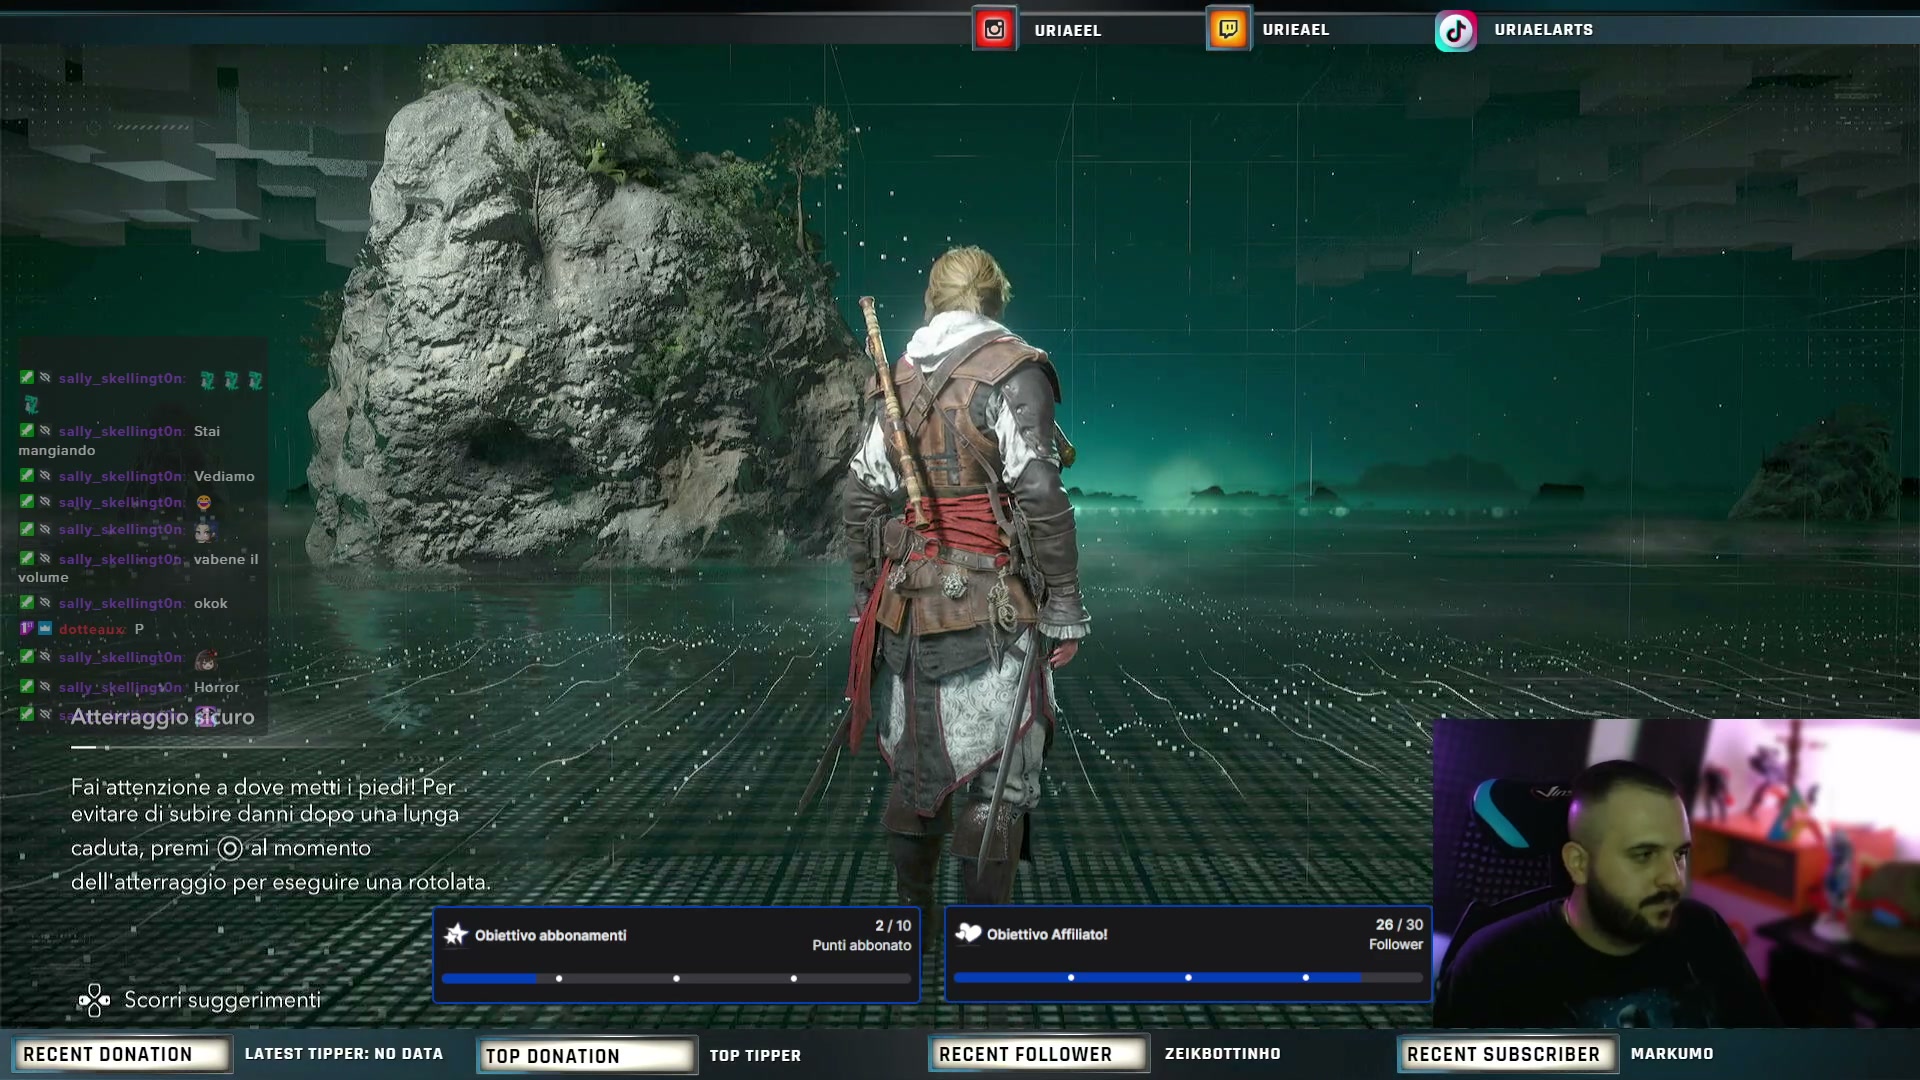Click the 'LATEST TIPPER: NO DATA' text
This screenshot has width=1920, height=1080.
click(x=344, y=1053)
